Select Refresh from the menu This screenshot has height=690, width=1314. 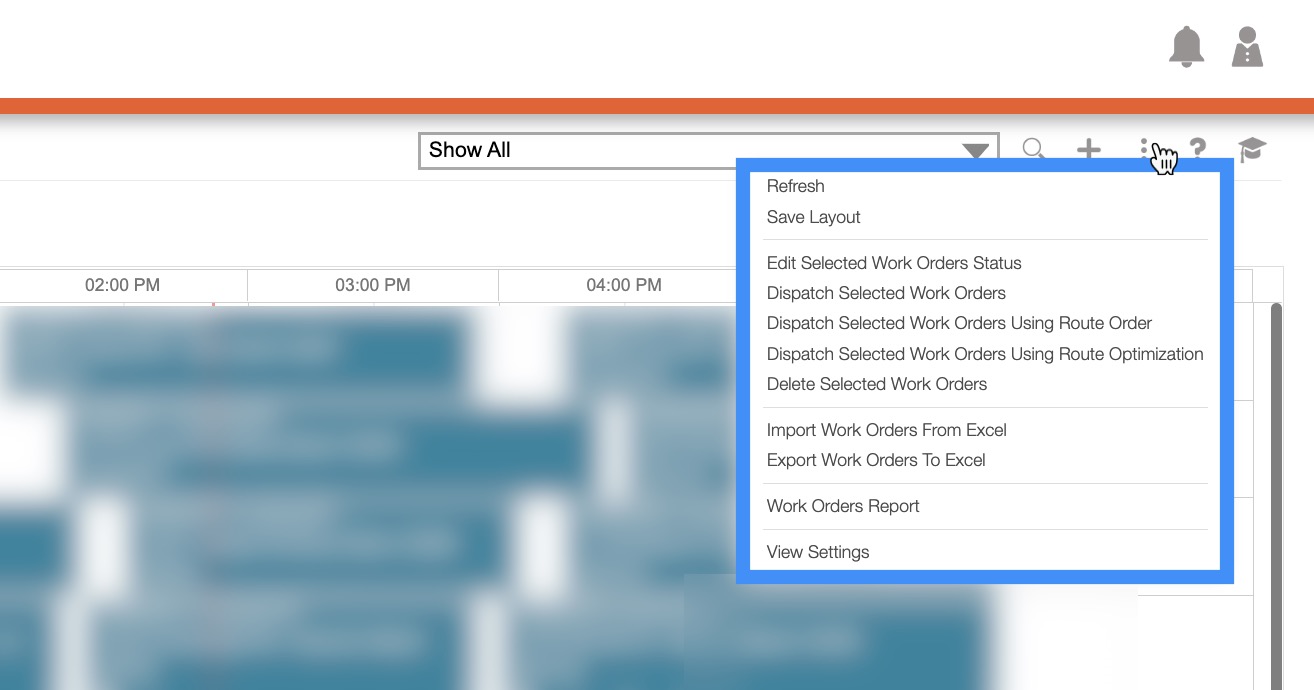[x=795, y=186]
